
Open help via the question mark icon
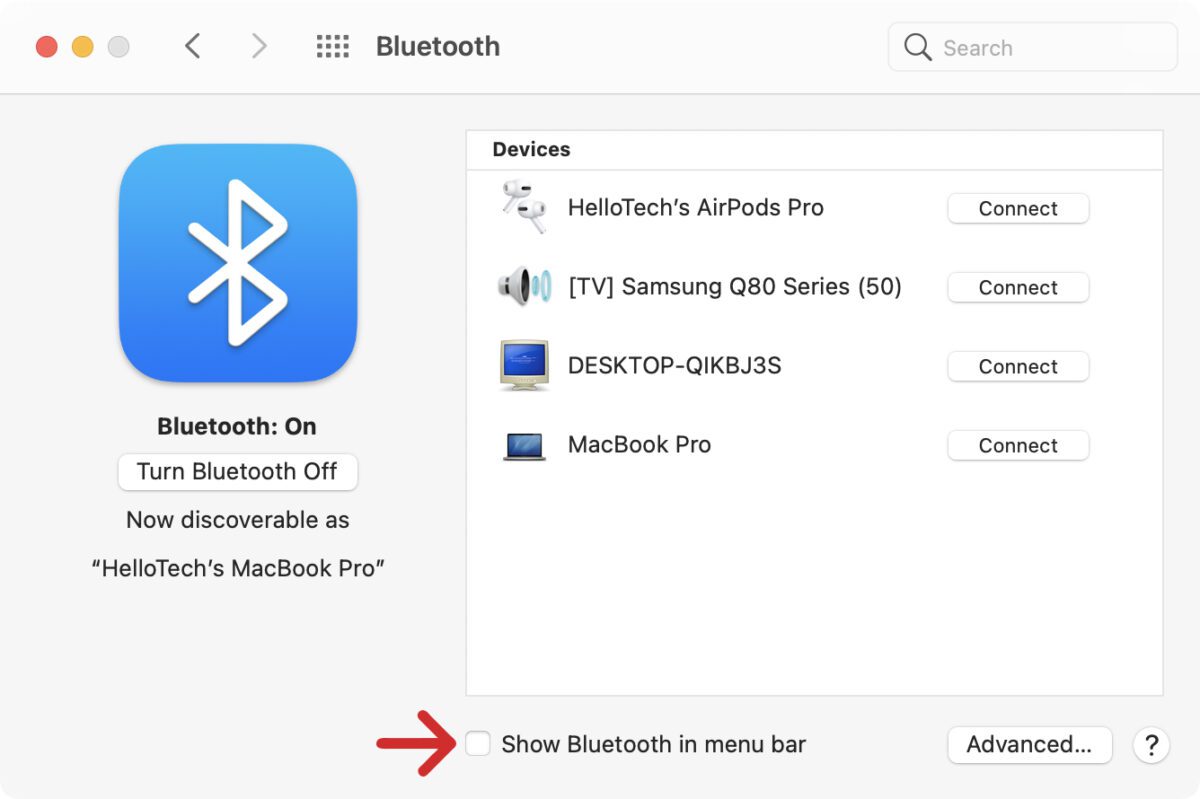tap(1150, 745)
